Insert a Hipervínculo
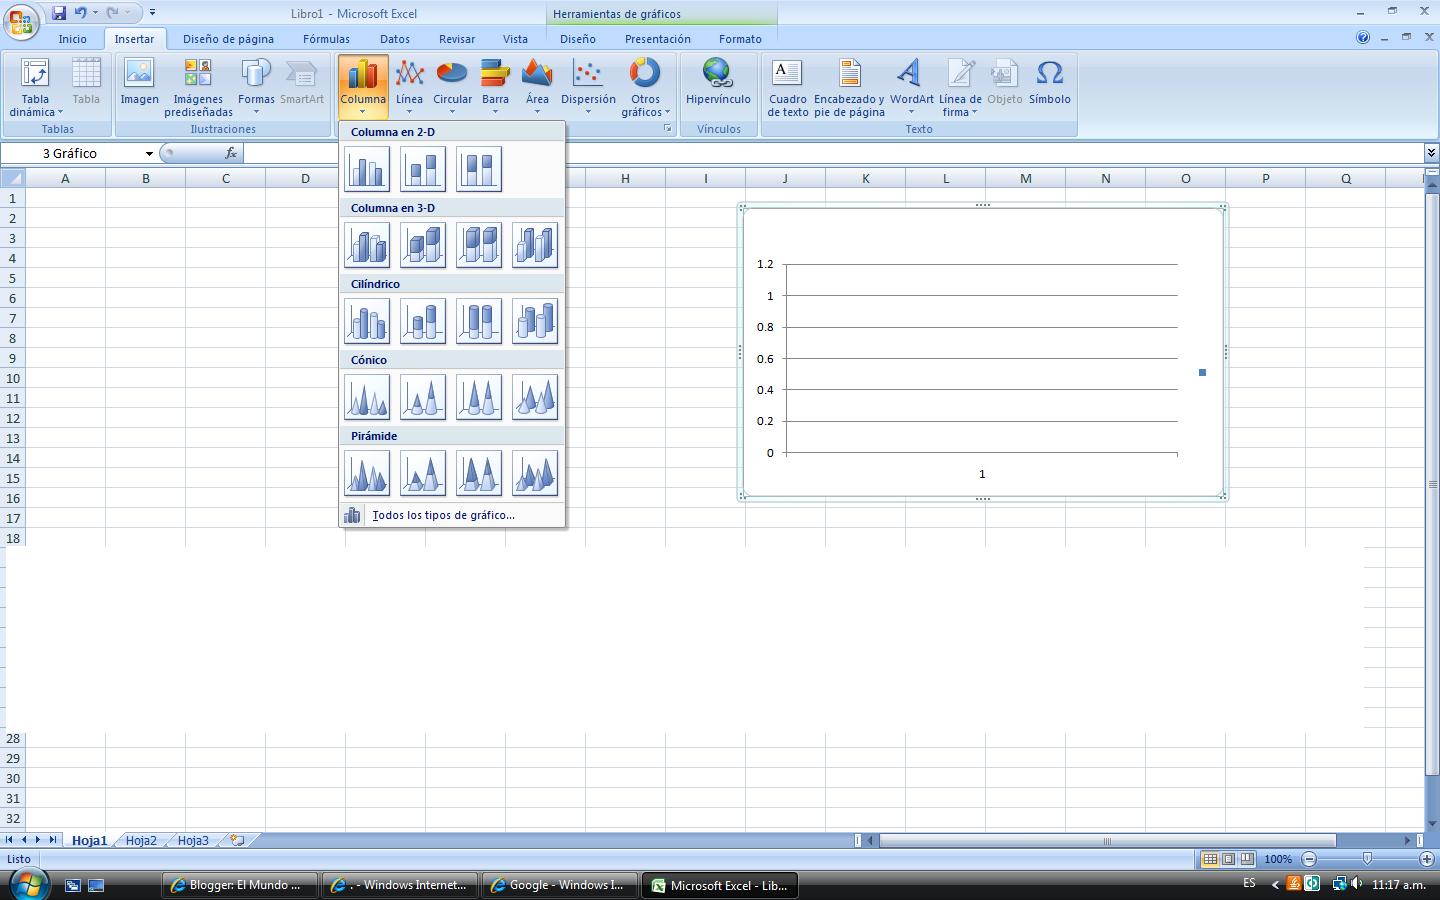 (718, 85)
